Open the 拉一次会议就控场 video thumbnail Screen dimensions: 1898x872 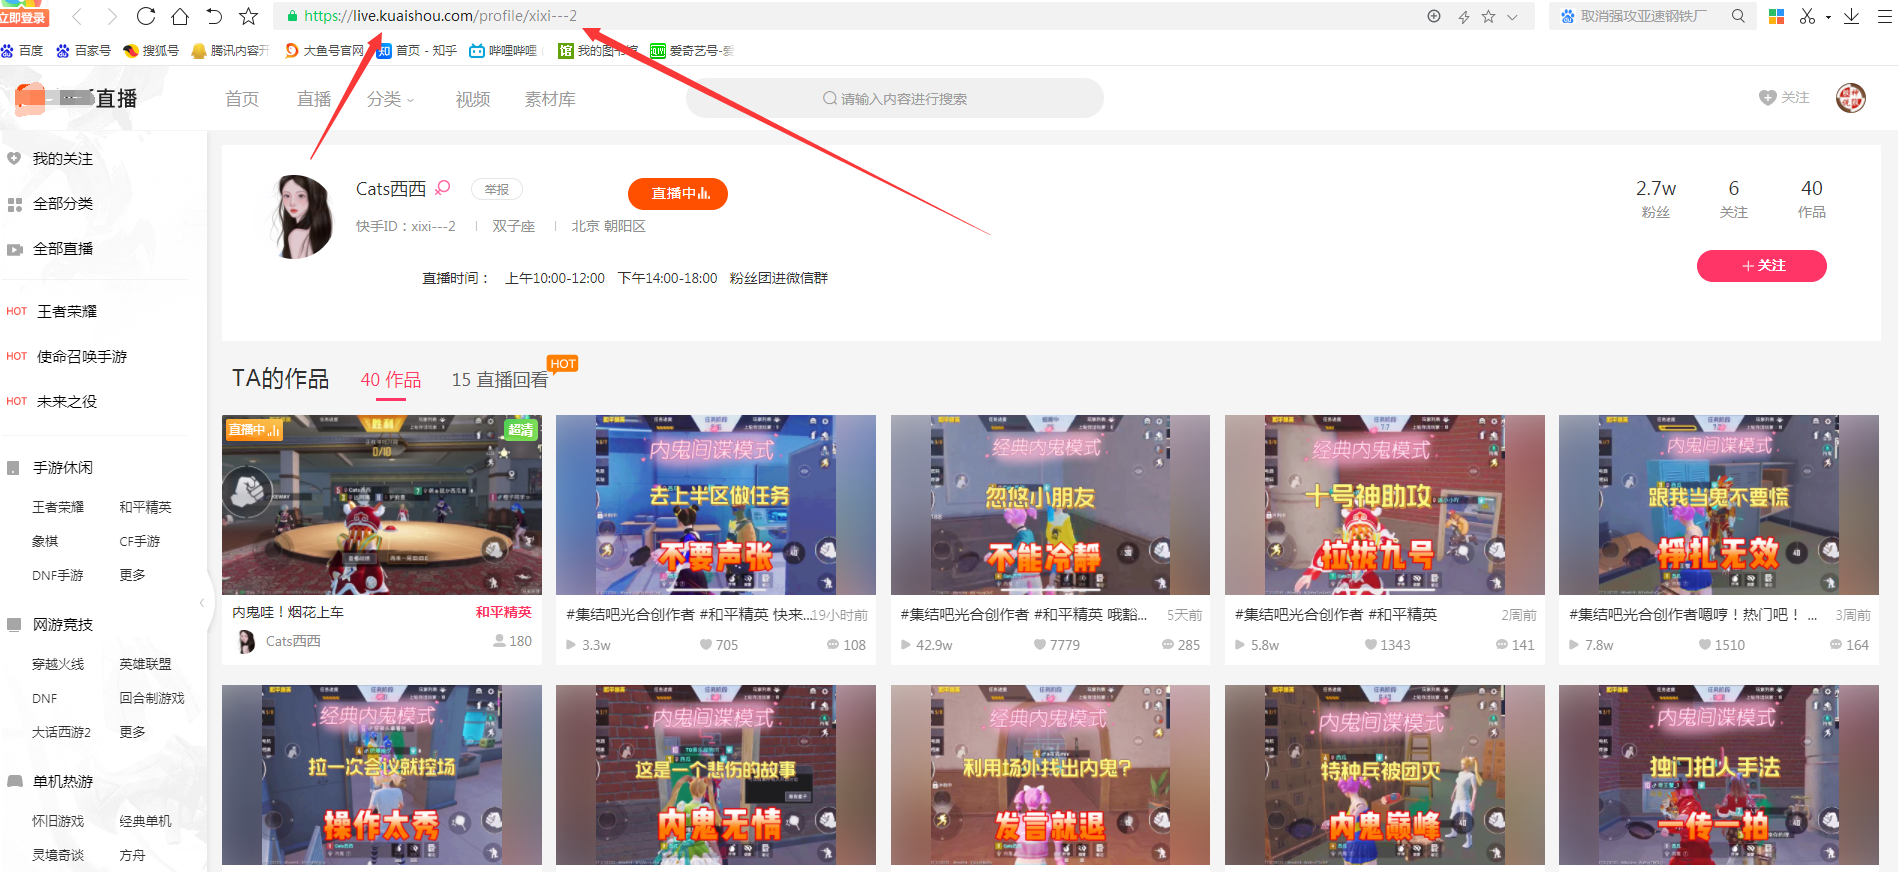[382, 775]
